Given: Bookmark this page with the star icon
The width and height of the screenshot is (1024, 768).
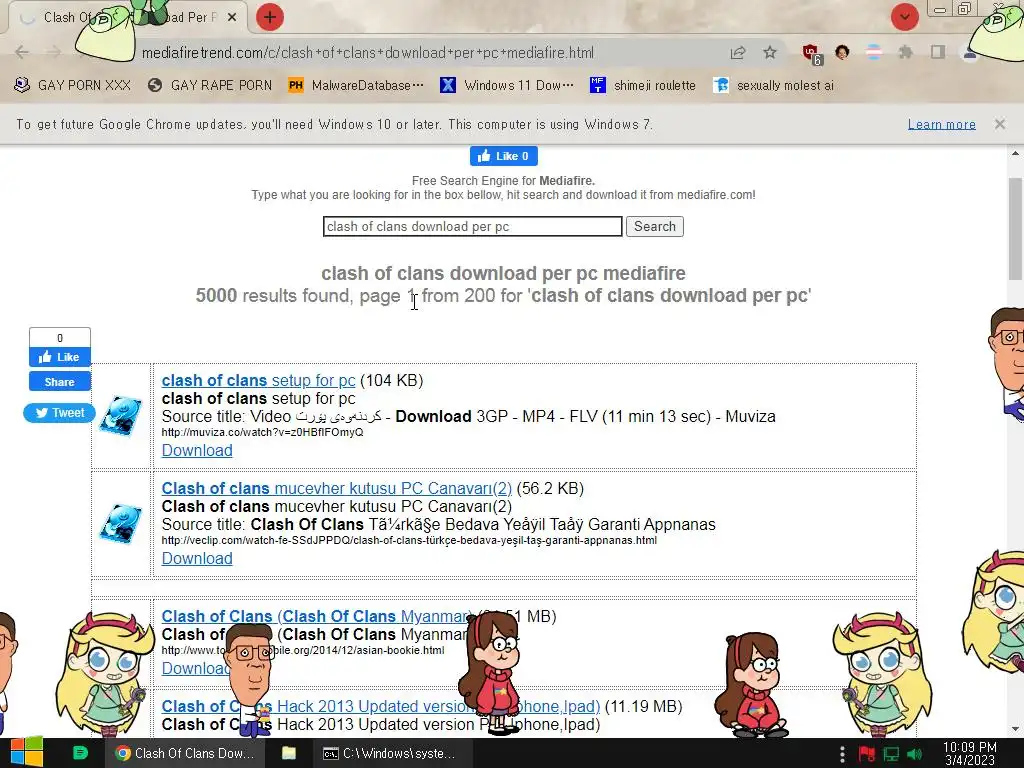Looking at the screenshot, I should [x=770, y=52].
